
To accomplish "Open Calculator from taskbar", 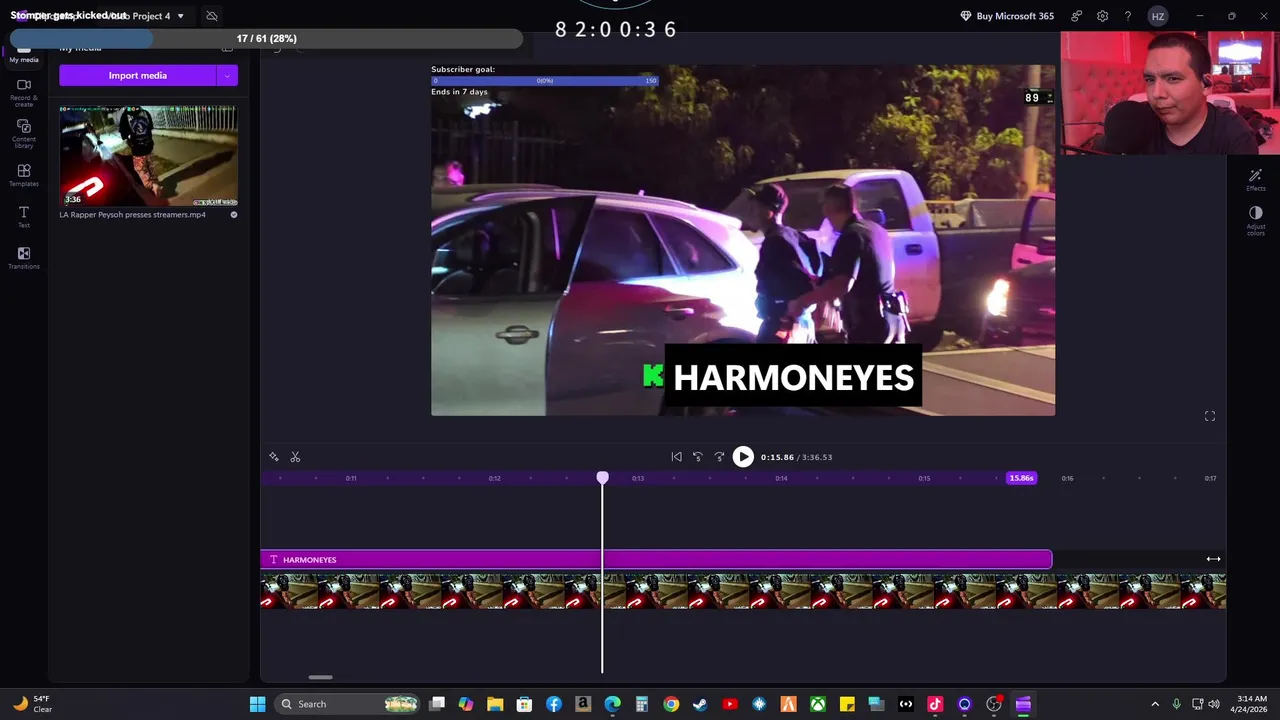I will (x=642, y=704).
